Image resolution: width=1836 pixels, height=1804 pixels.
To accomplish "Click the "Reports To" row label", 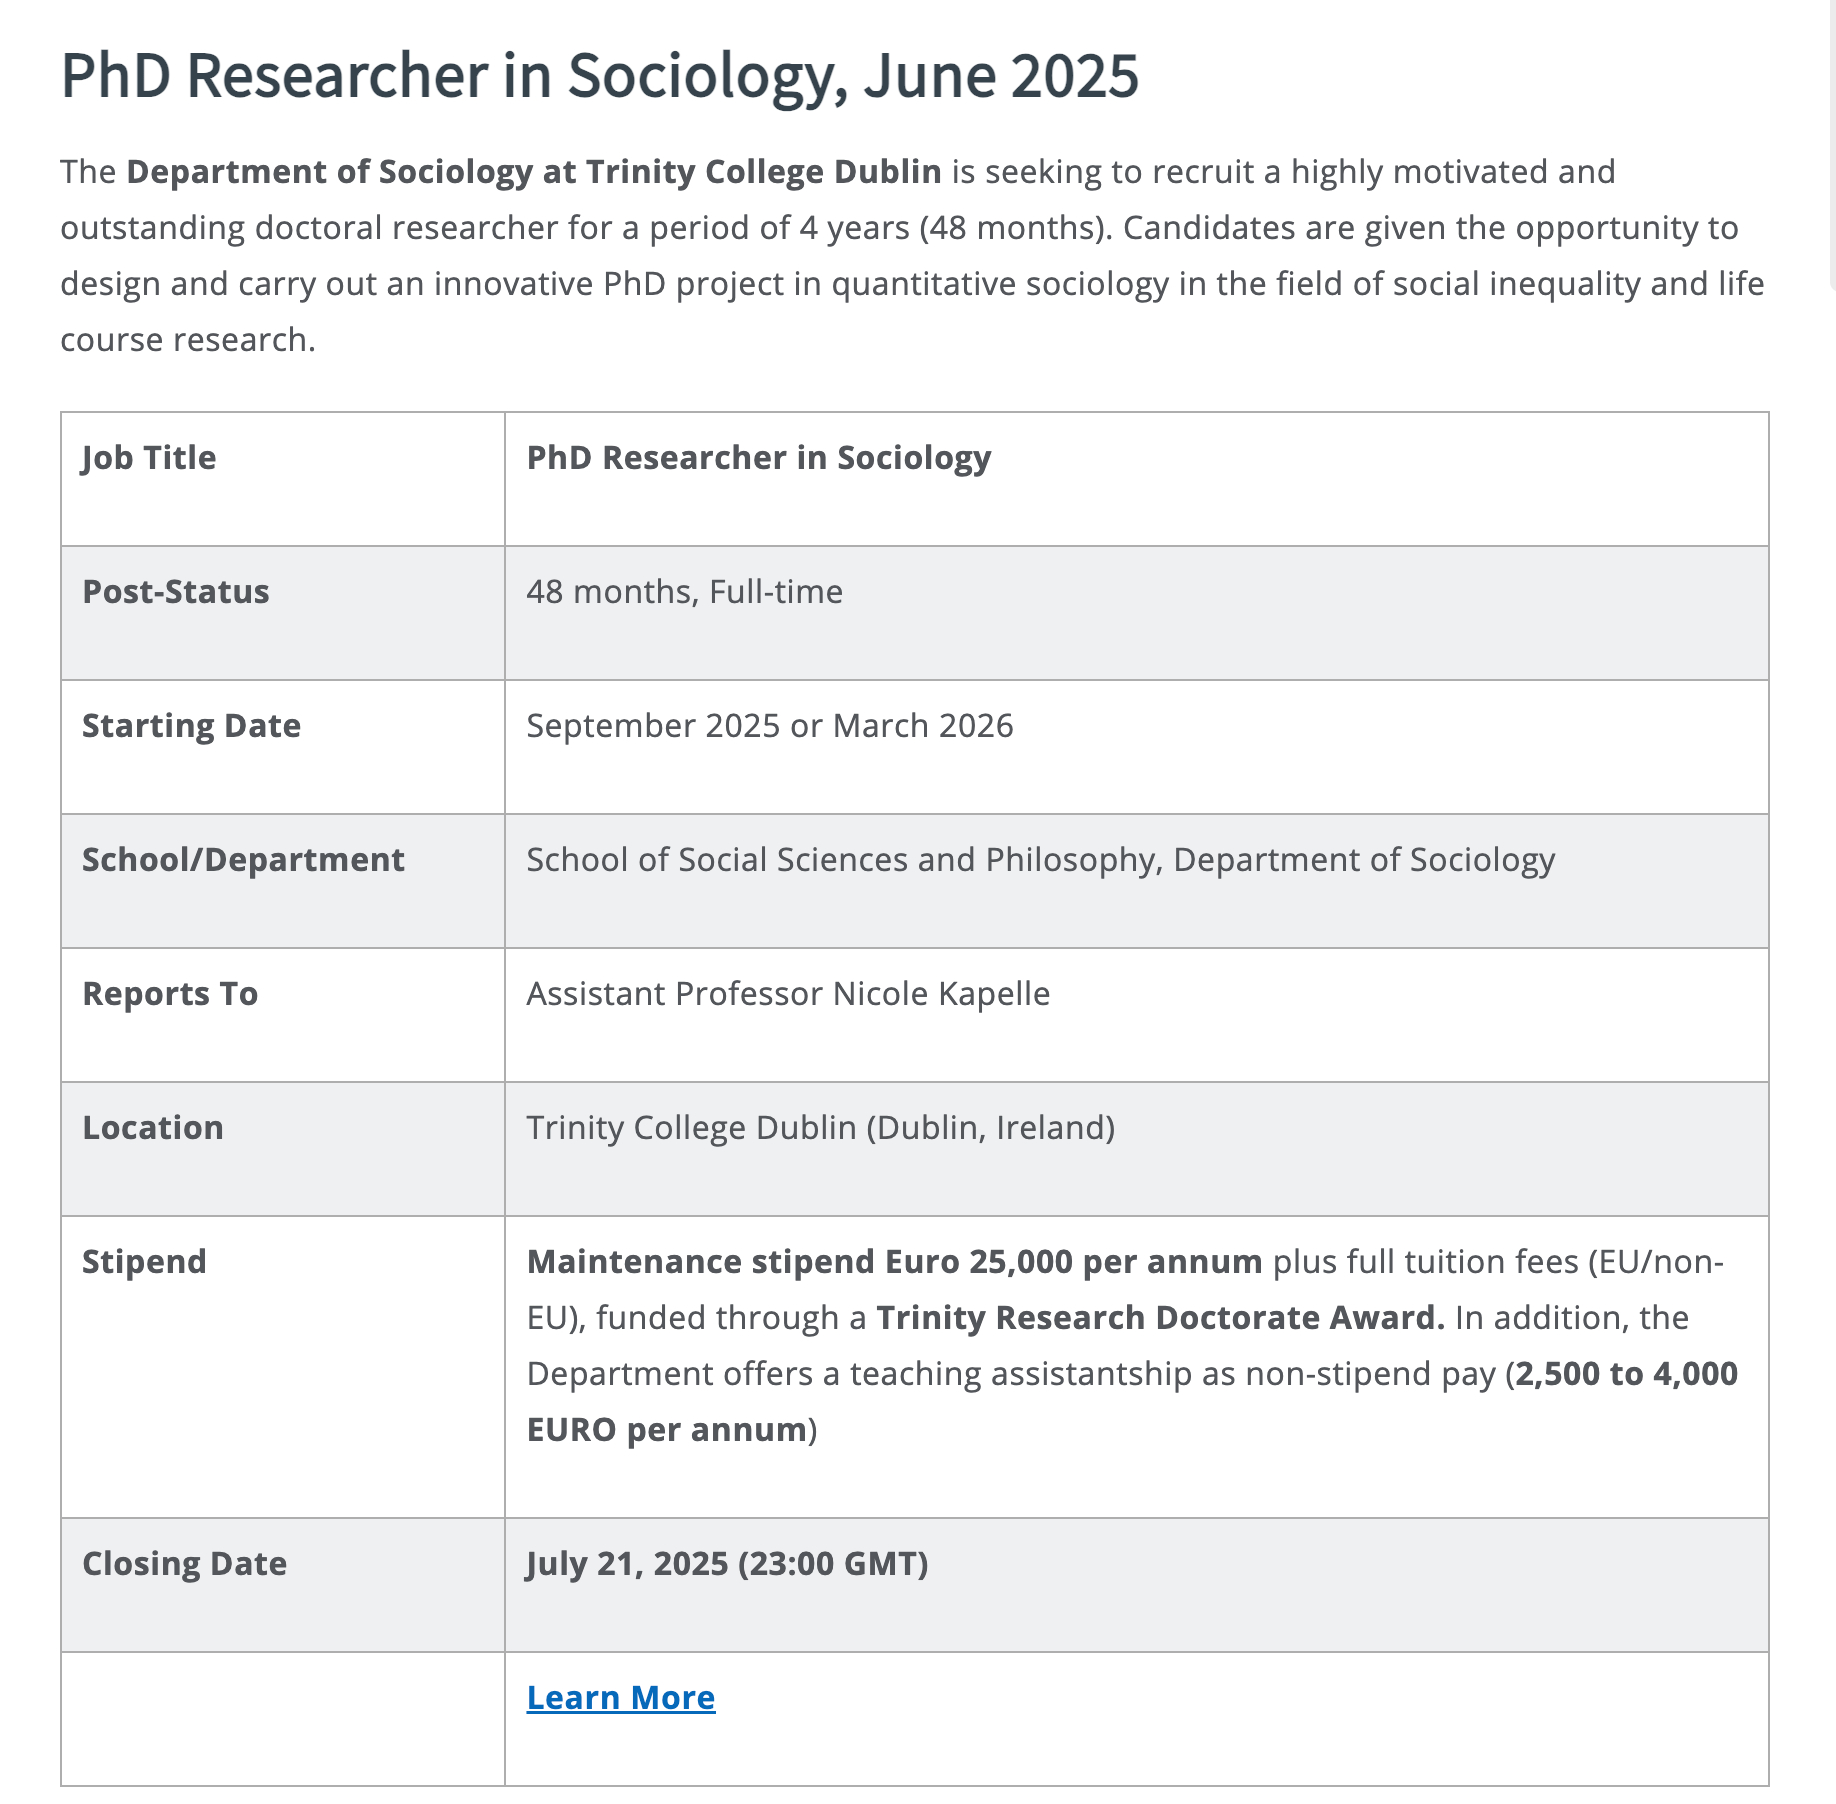I will (x=170, y=994).
